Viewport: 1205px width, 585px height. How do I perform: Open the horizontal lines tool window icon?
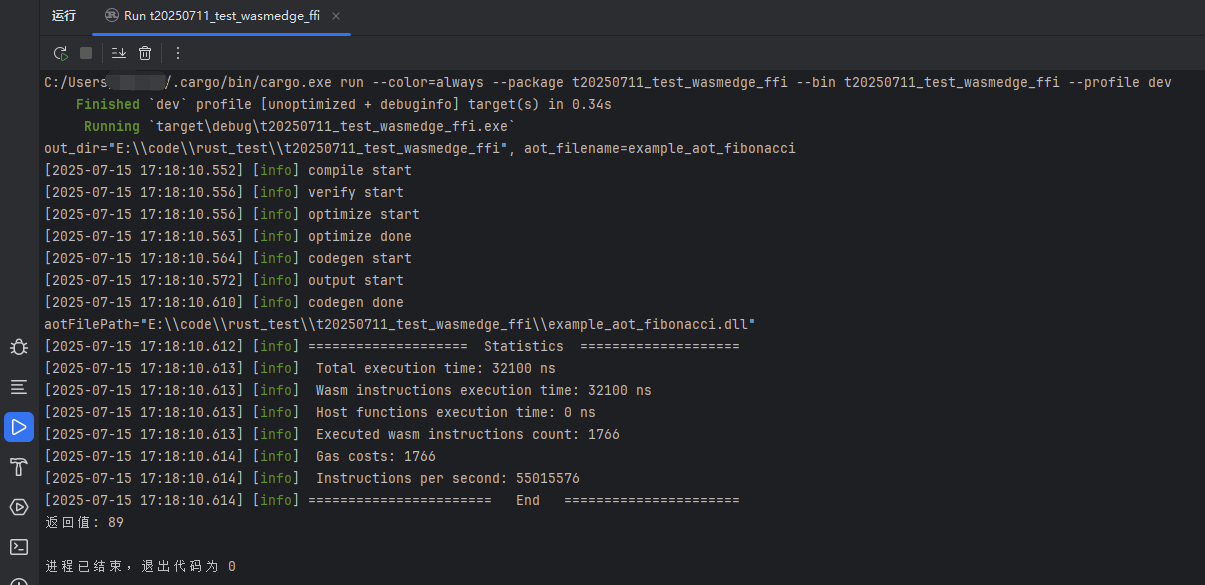19,386
